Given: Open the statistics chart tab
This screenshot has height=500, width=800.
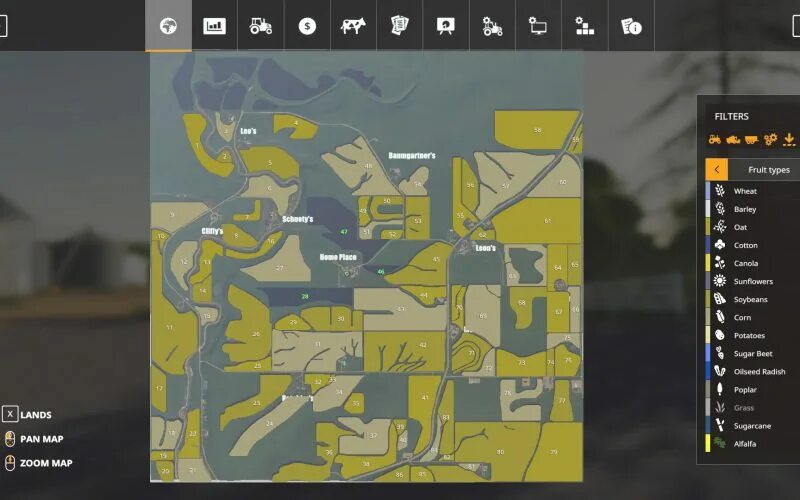Looking at the screenshot, I should click(x=214, y=26).
